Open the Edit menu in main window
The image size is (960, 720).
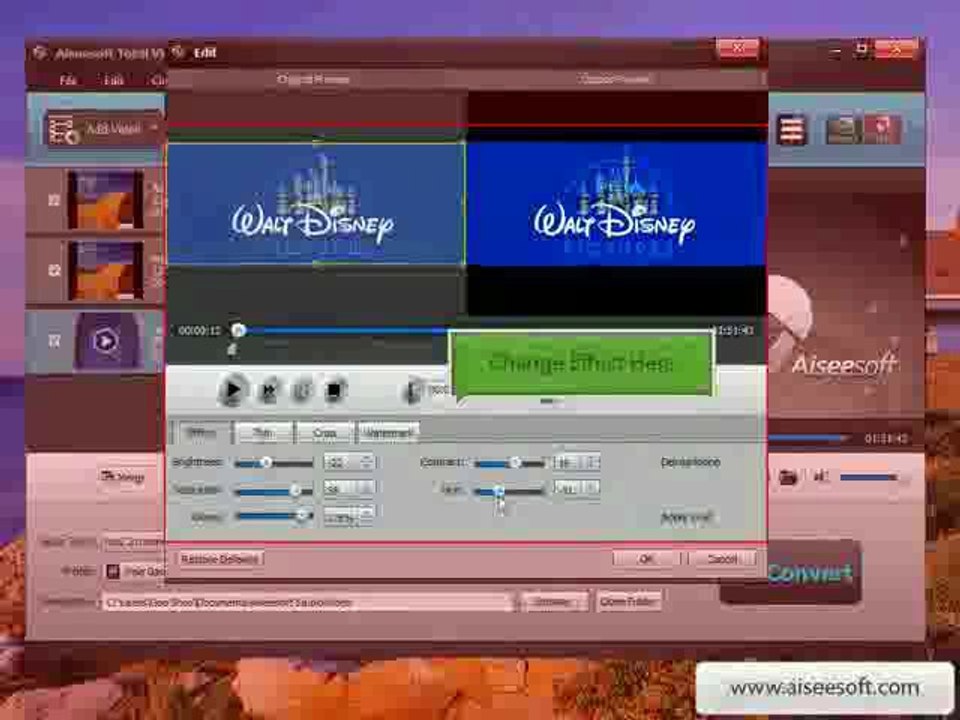tap(113, 80)
